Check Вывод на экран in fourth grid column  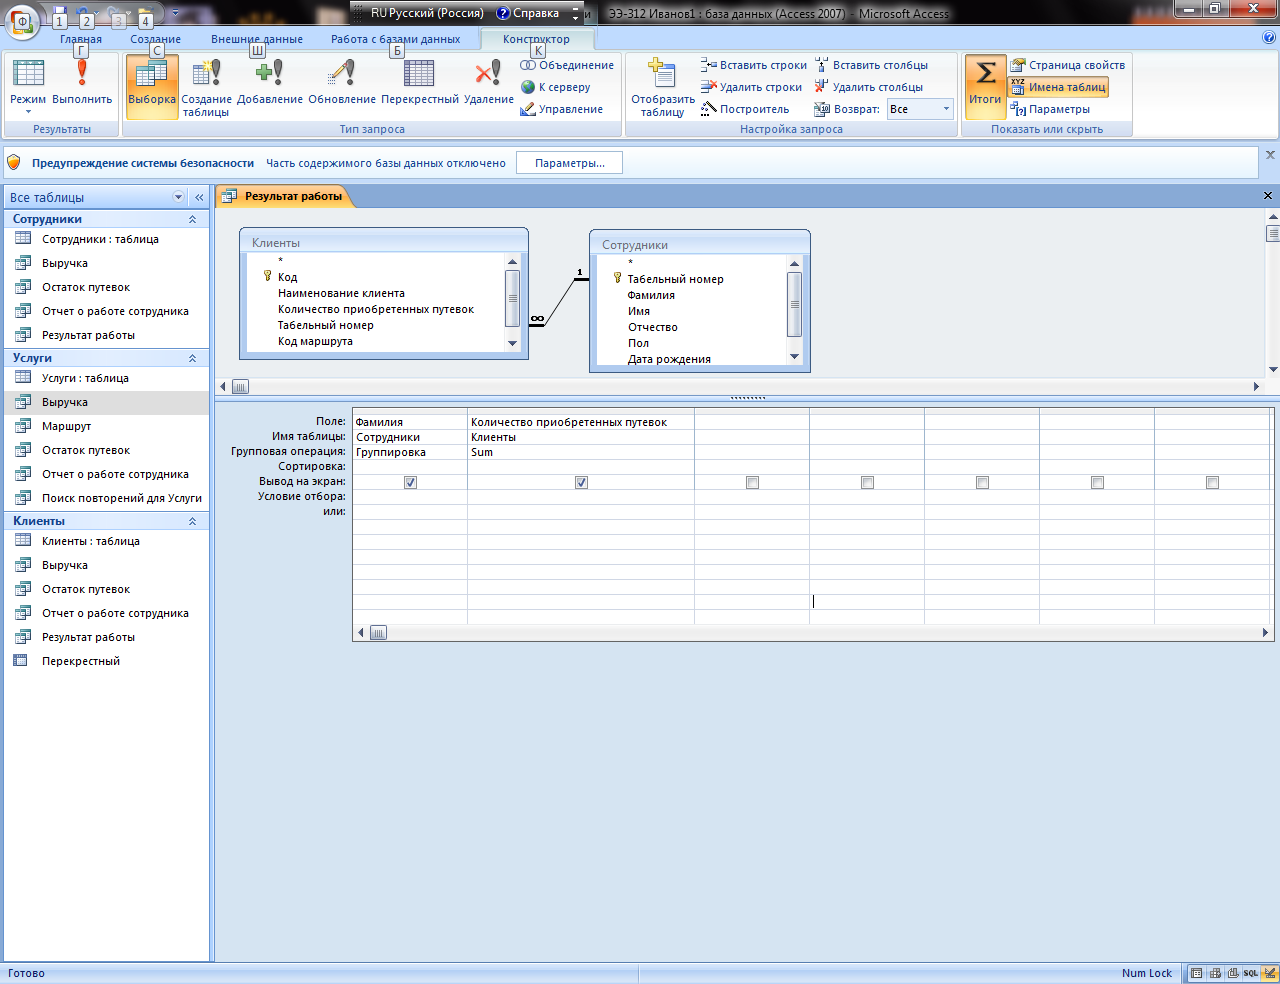867,482
